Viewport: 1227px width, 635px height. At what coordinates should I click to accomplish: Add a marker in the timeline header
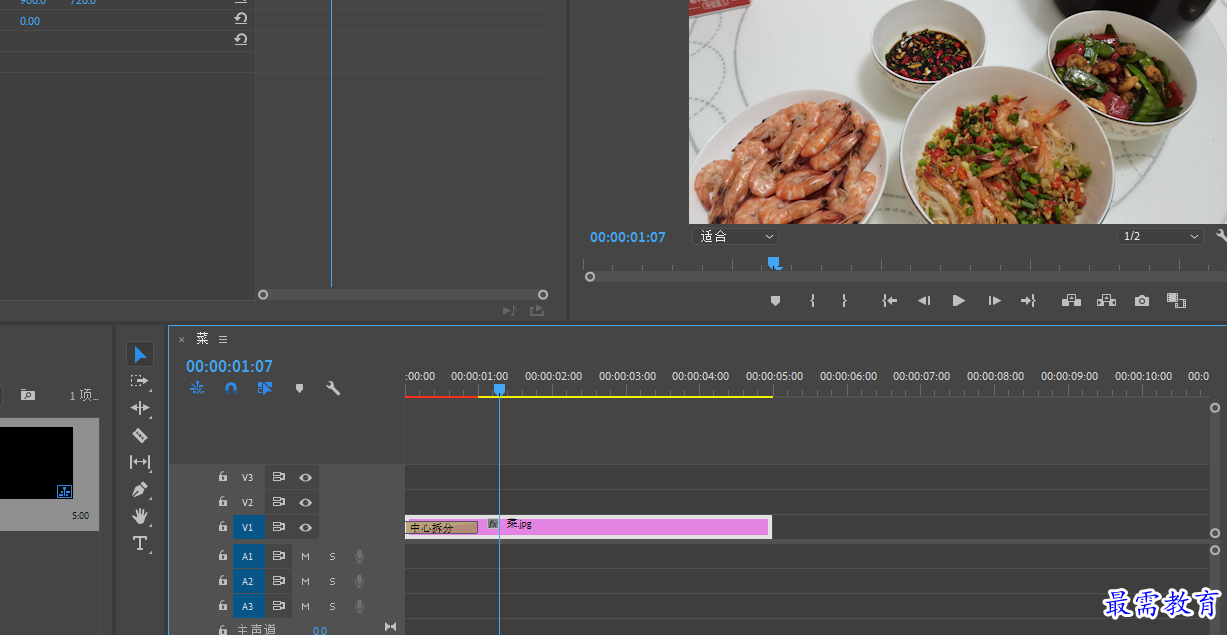pyautogui.click(x=299, y=388)
